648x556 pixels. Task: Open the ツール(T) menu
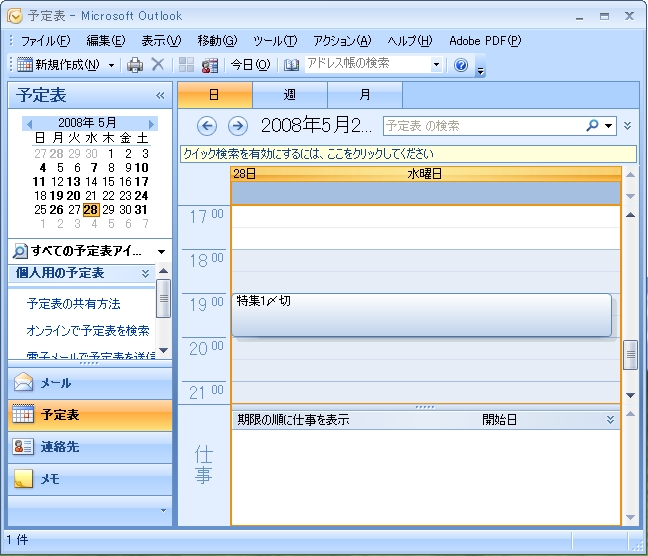click(x=275, y=41)
